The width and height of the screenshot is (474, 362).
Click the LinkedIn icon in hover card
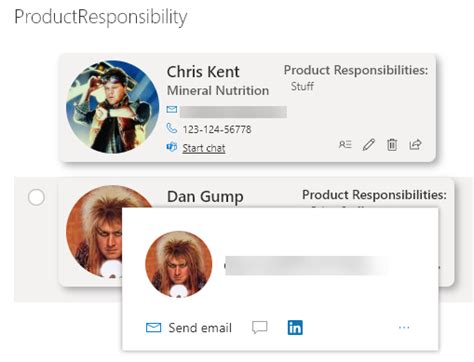(x=295, y=327)
